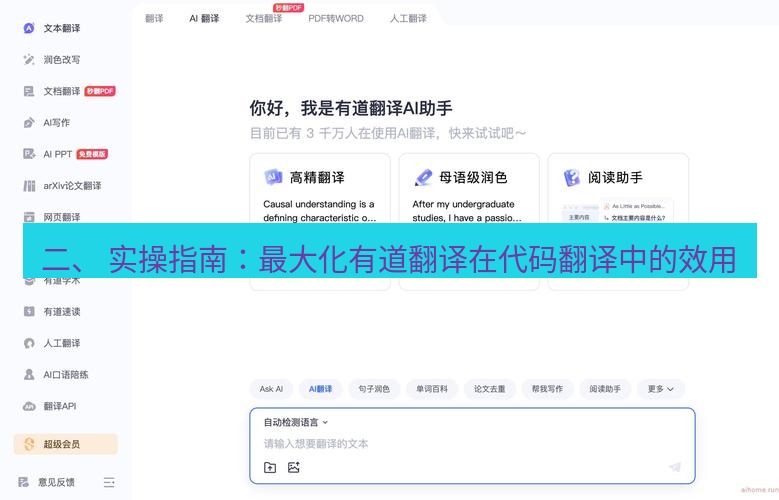Click the 'Causal understanding is a' sample text
The image size is (779, 500).
(319, 204)
